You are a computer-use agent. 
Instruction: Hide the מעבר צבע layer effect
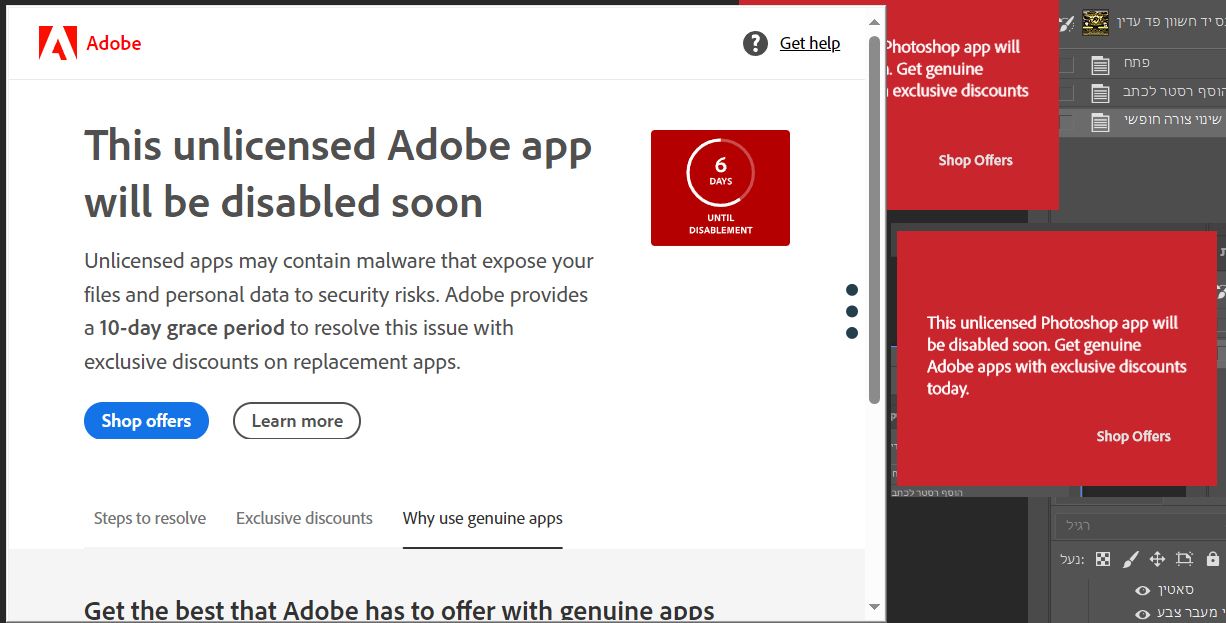1142,613
